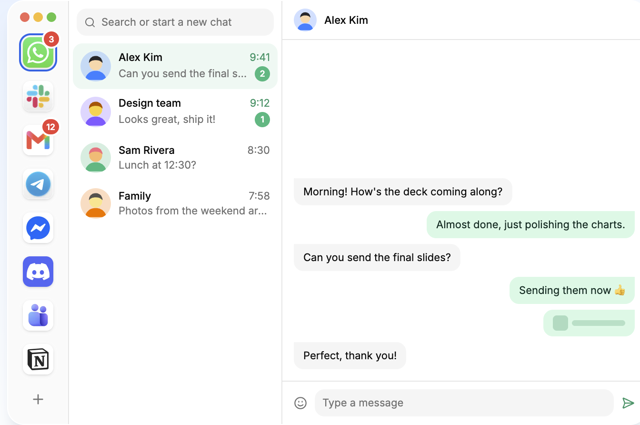
Task: Open the Design team conversation
Action: click(175, 111)
